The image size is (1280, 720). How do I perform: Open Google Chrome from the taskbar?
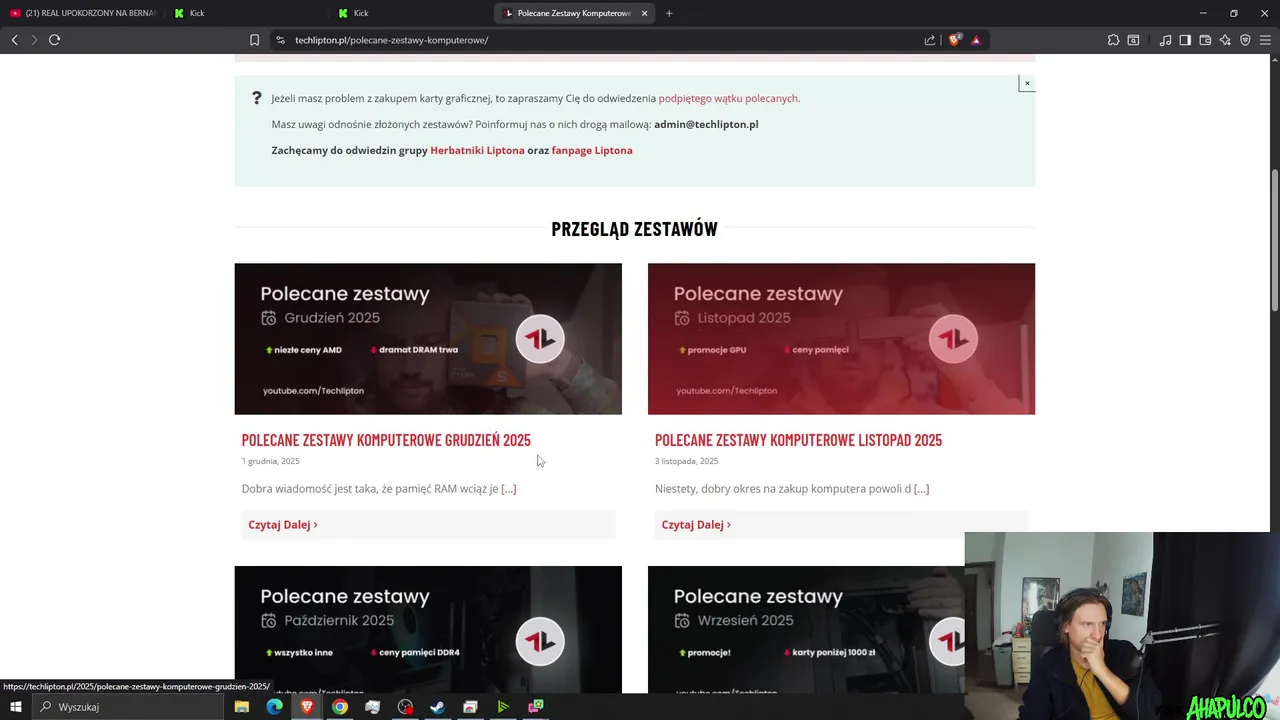340,707
